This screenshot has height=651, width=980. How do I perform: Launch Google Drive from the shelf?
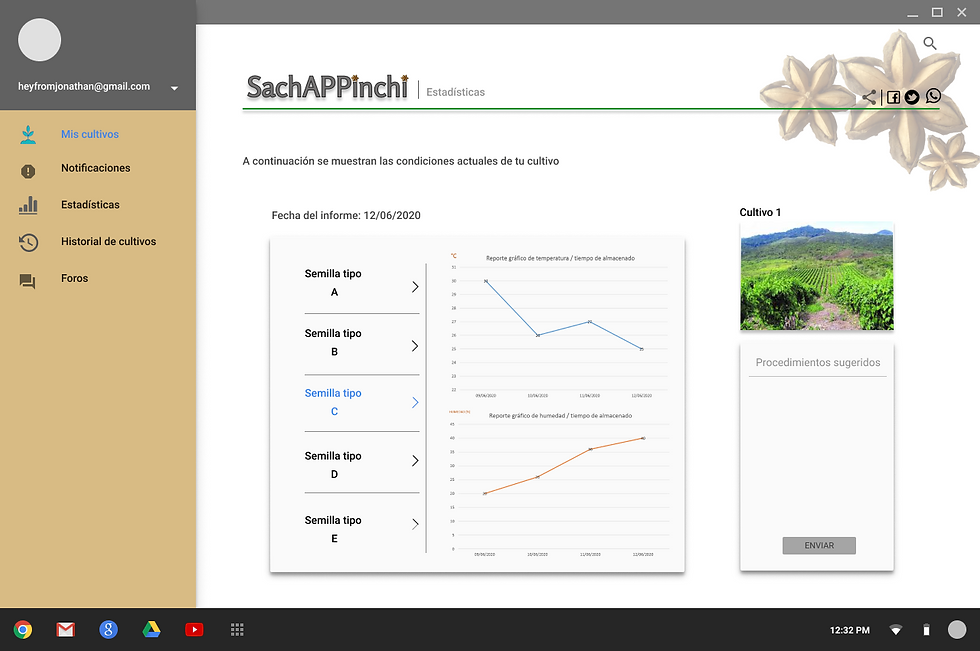[x=151, y=630]
